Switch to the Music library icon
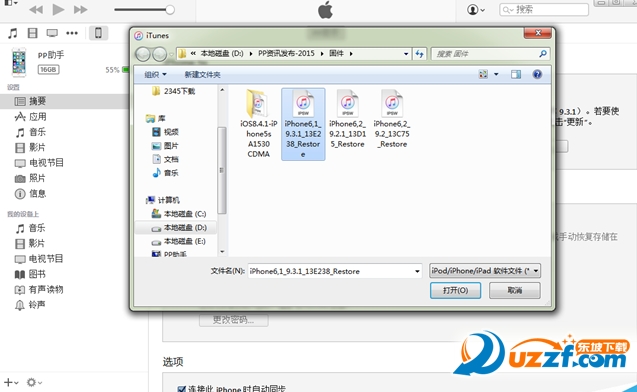The image size is (637, 392). 13,33
